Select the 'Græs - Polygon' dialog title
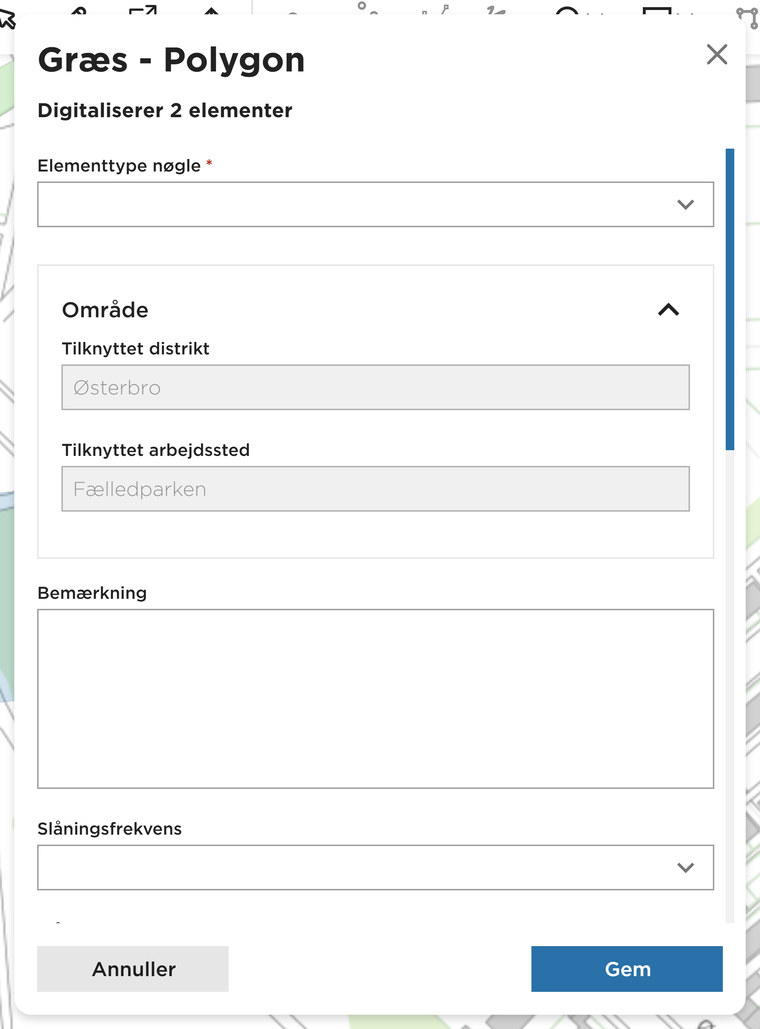 pyautogui.click(x=171, y=60)
